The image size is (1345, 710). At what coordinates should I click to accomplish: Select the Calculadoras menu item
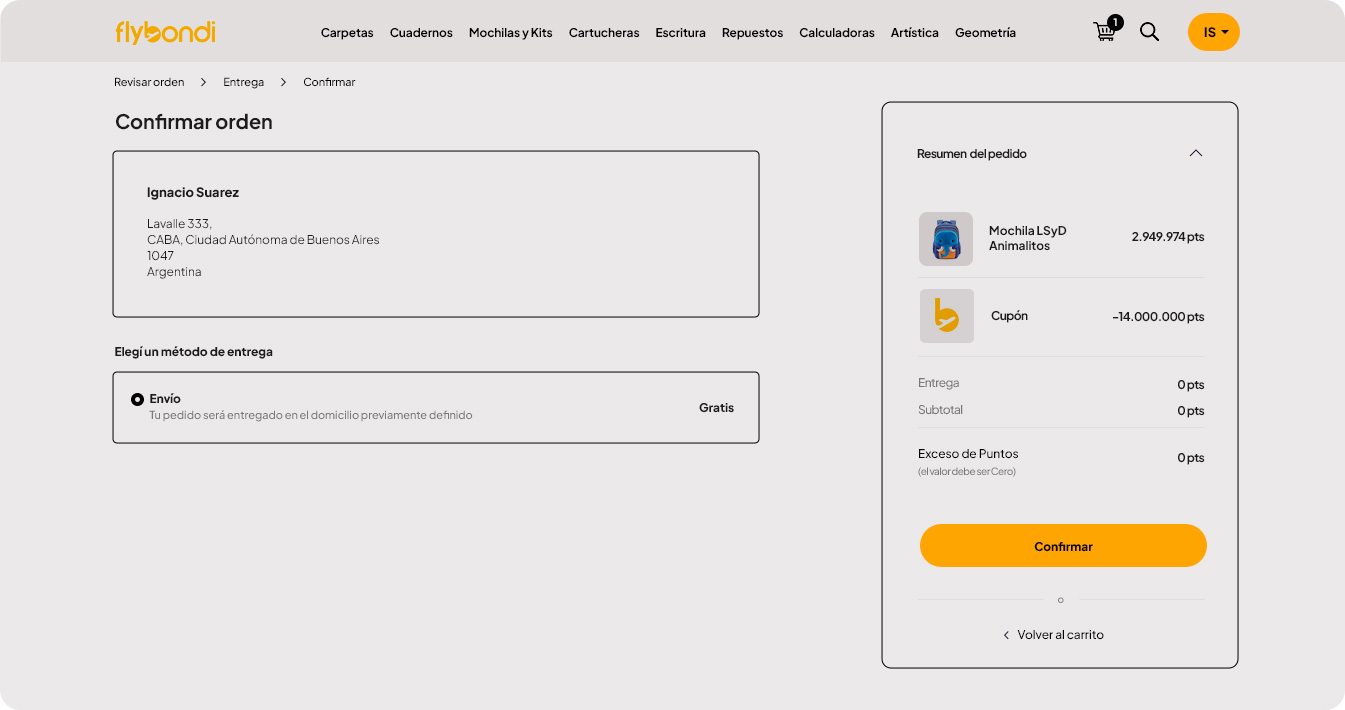click(836, 33)
